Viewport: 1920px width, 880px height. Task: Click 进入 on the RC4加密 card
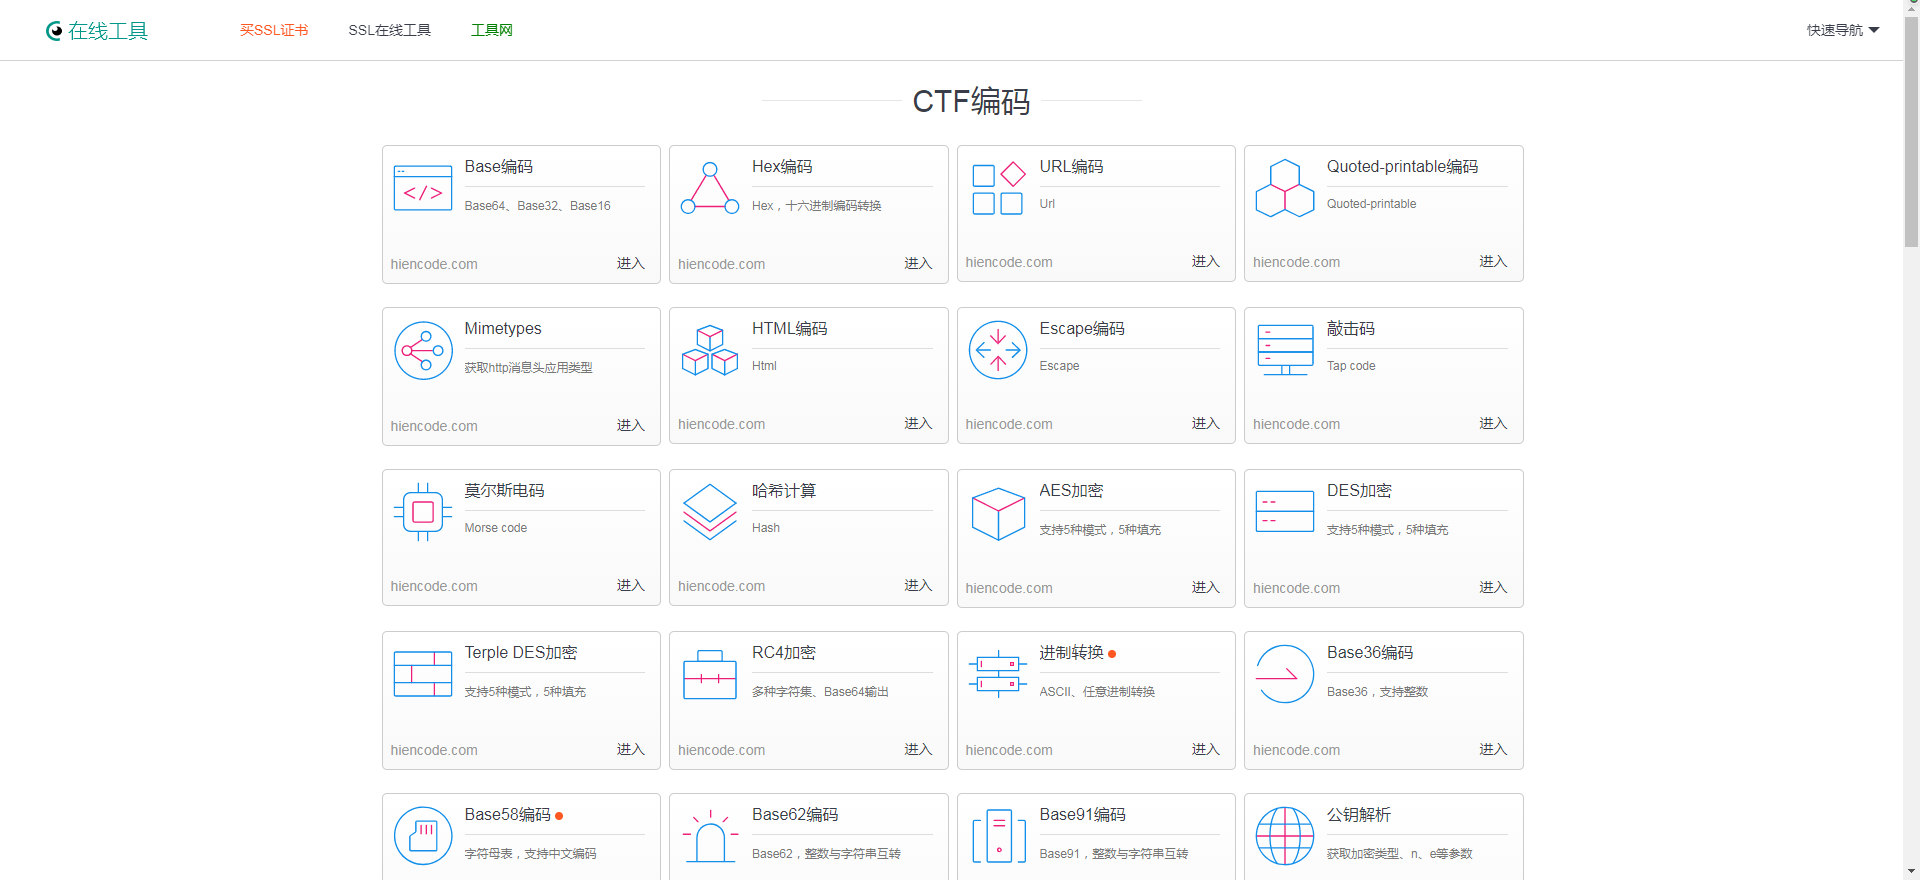coord(918,750)
